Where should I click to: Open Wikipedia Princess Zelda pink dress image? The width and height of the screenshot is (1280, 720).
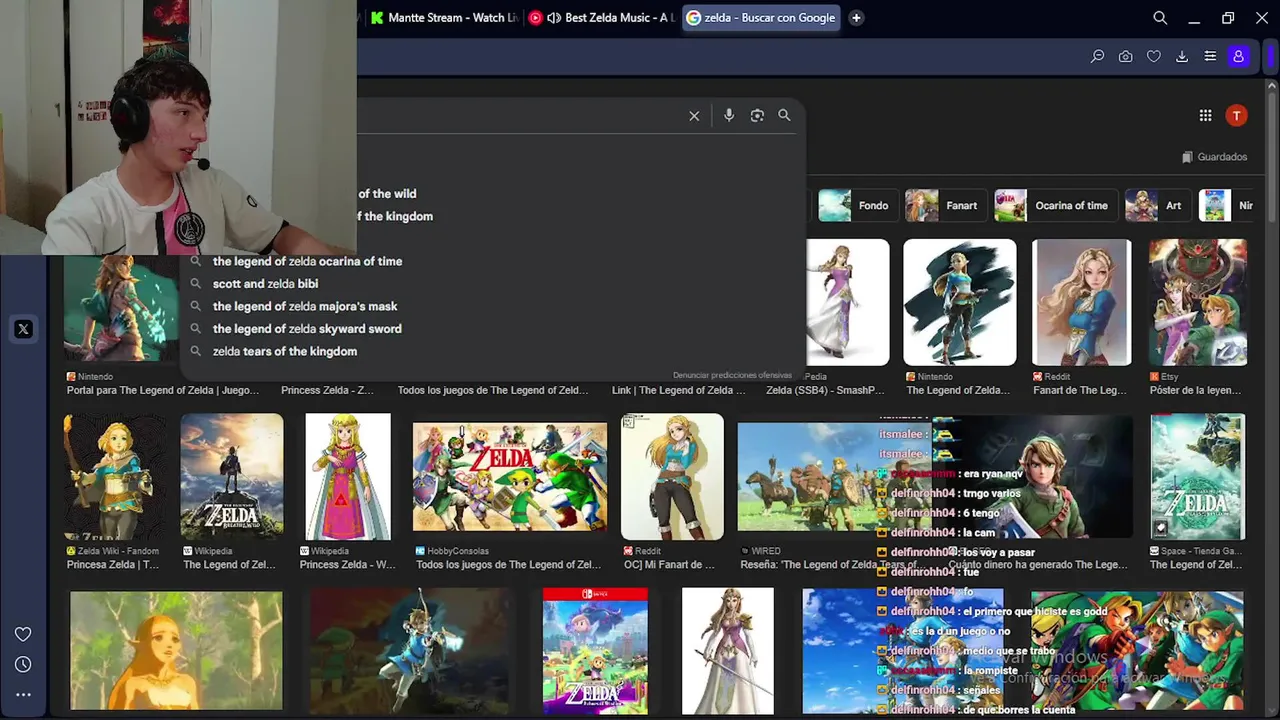(348, 477)
